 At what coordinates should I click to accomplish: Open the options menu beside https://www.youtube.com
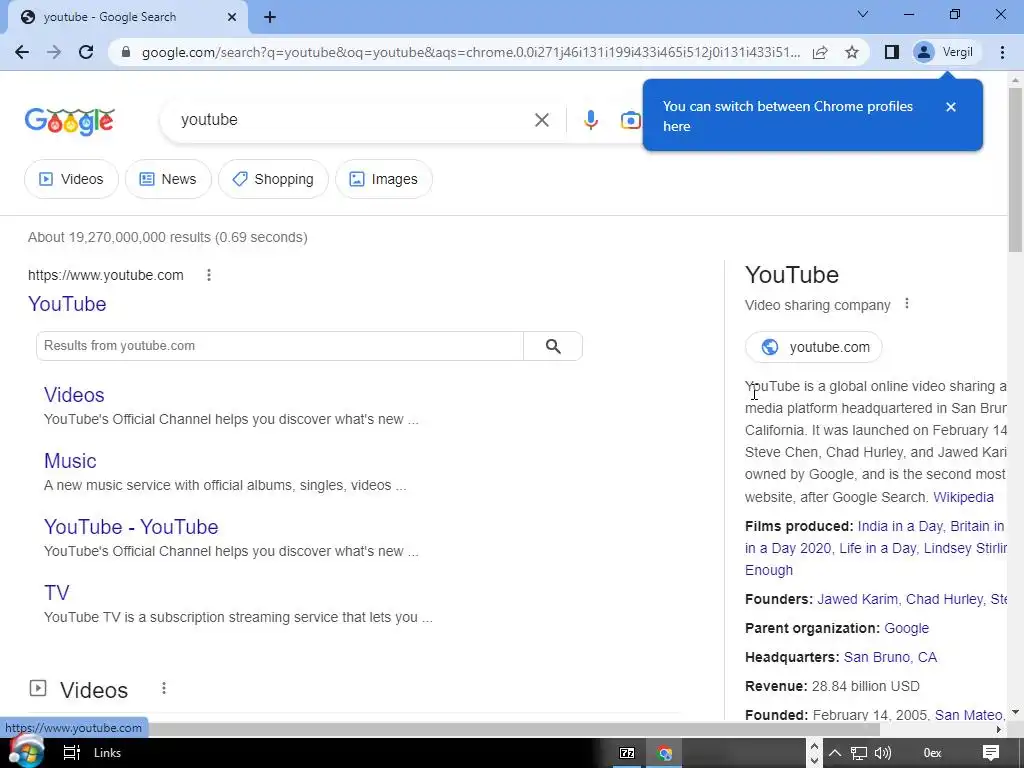(209, 275)
